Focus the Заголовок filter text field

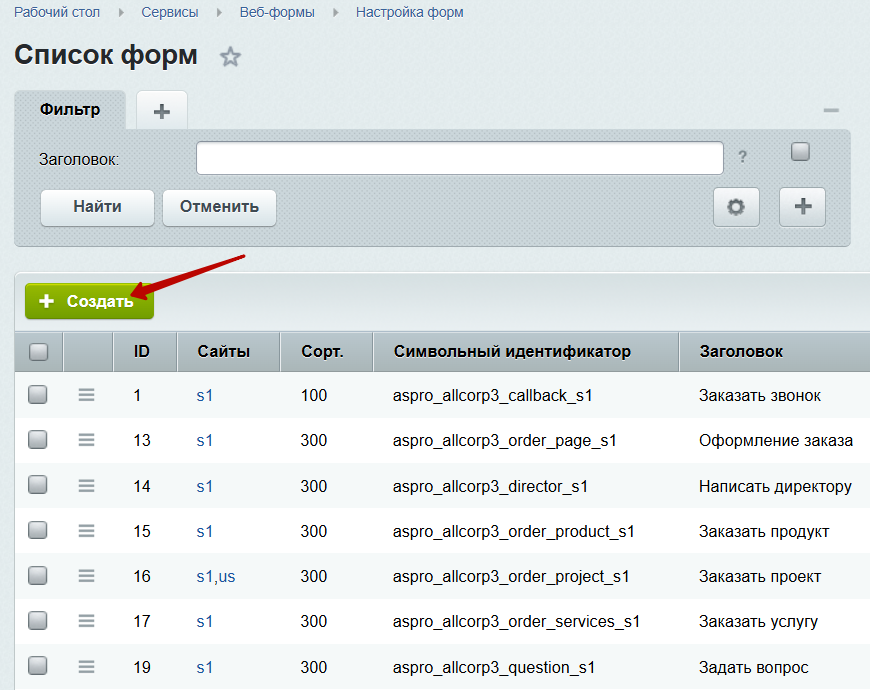coord(459,158)
